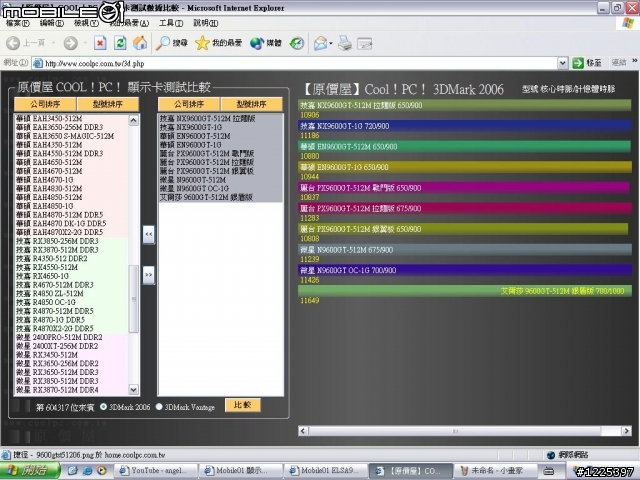Switch to Mobile01 ELSA9 taskbar window

point(325,471)
